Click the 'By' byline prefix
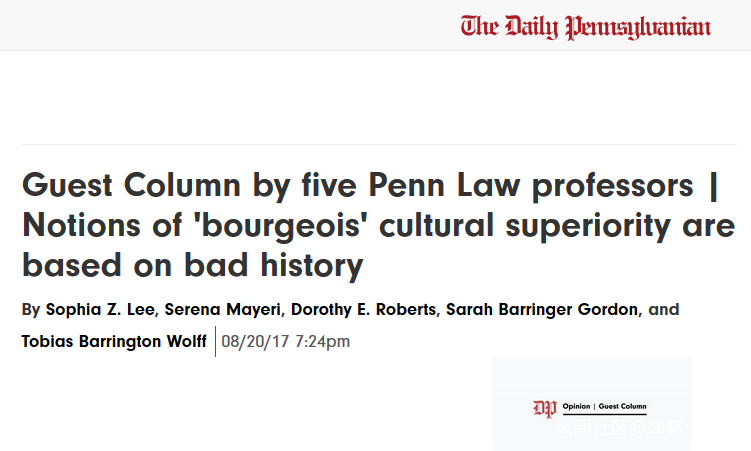The image size is (751, 451). [31, 310]
